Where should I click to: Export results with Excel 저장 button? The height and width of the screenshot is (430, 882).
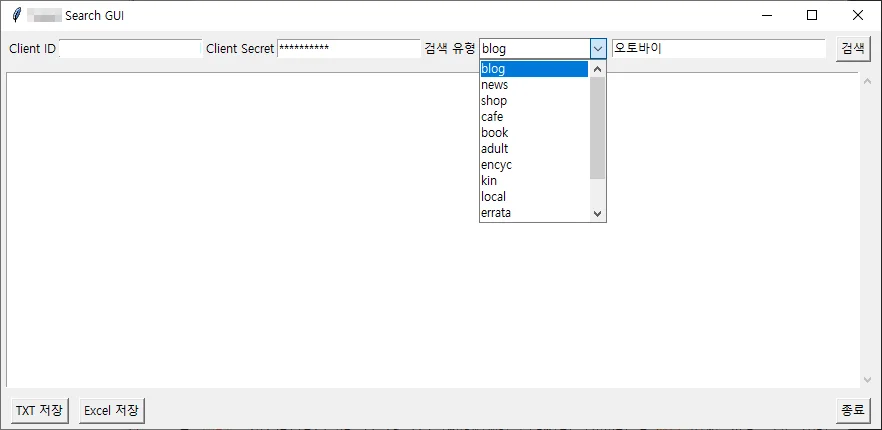coord(112,410)
